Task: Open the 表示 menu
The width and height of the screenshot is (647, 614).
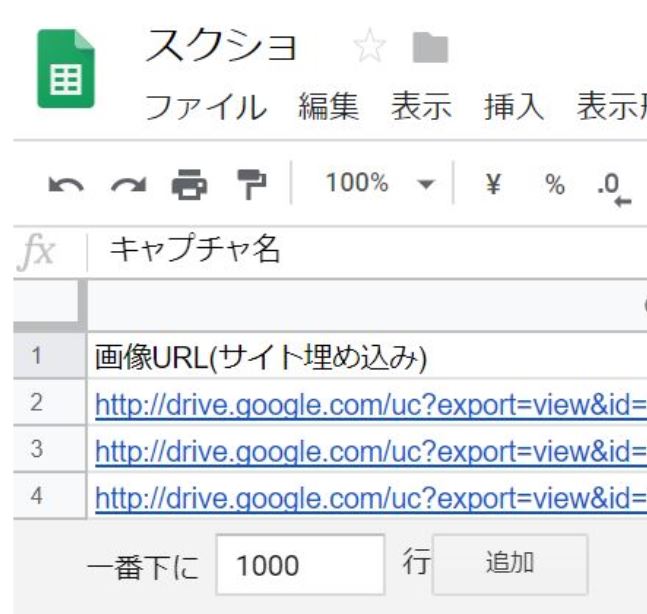Action: 419,106
